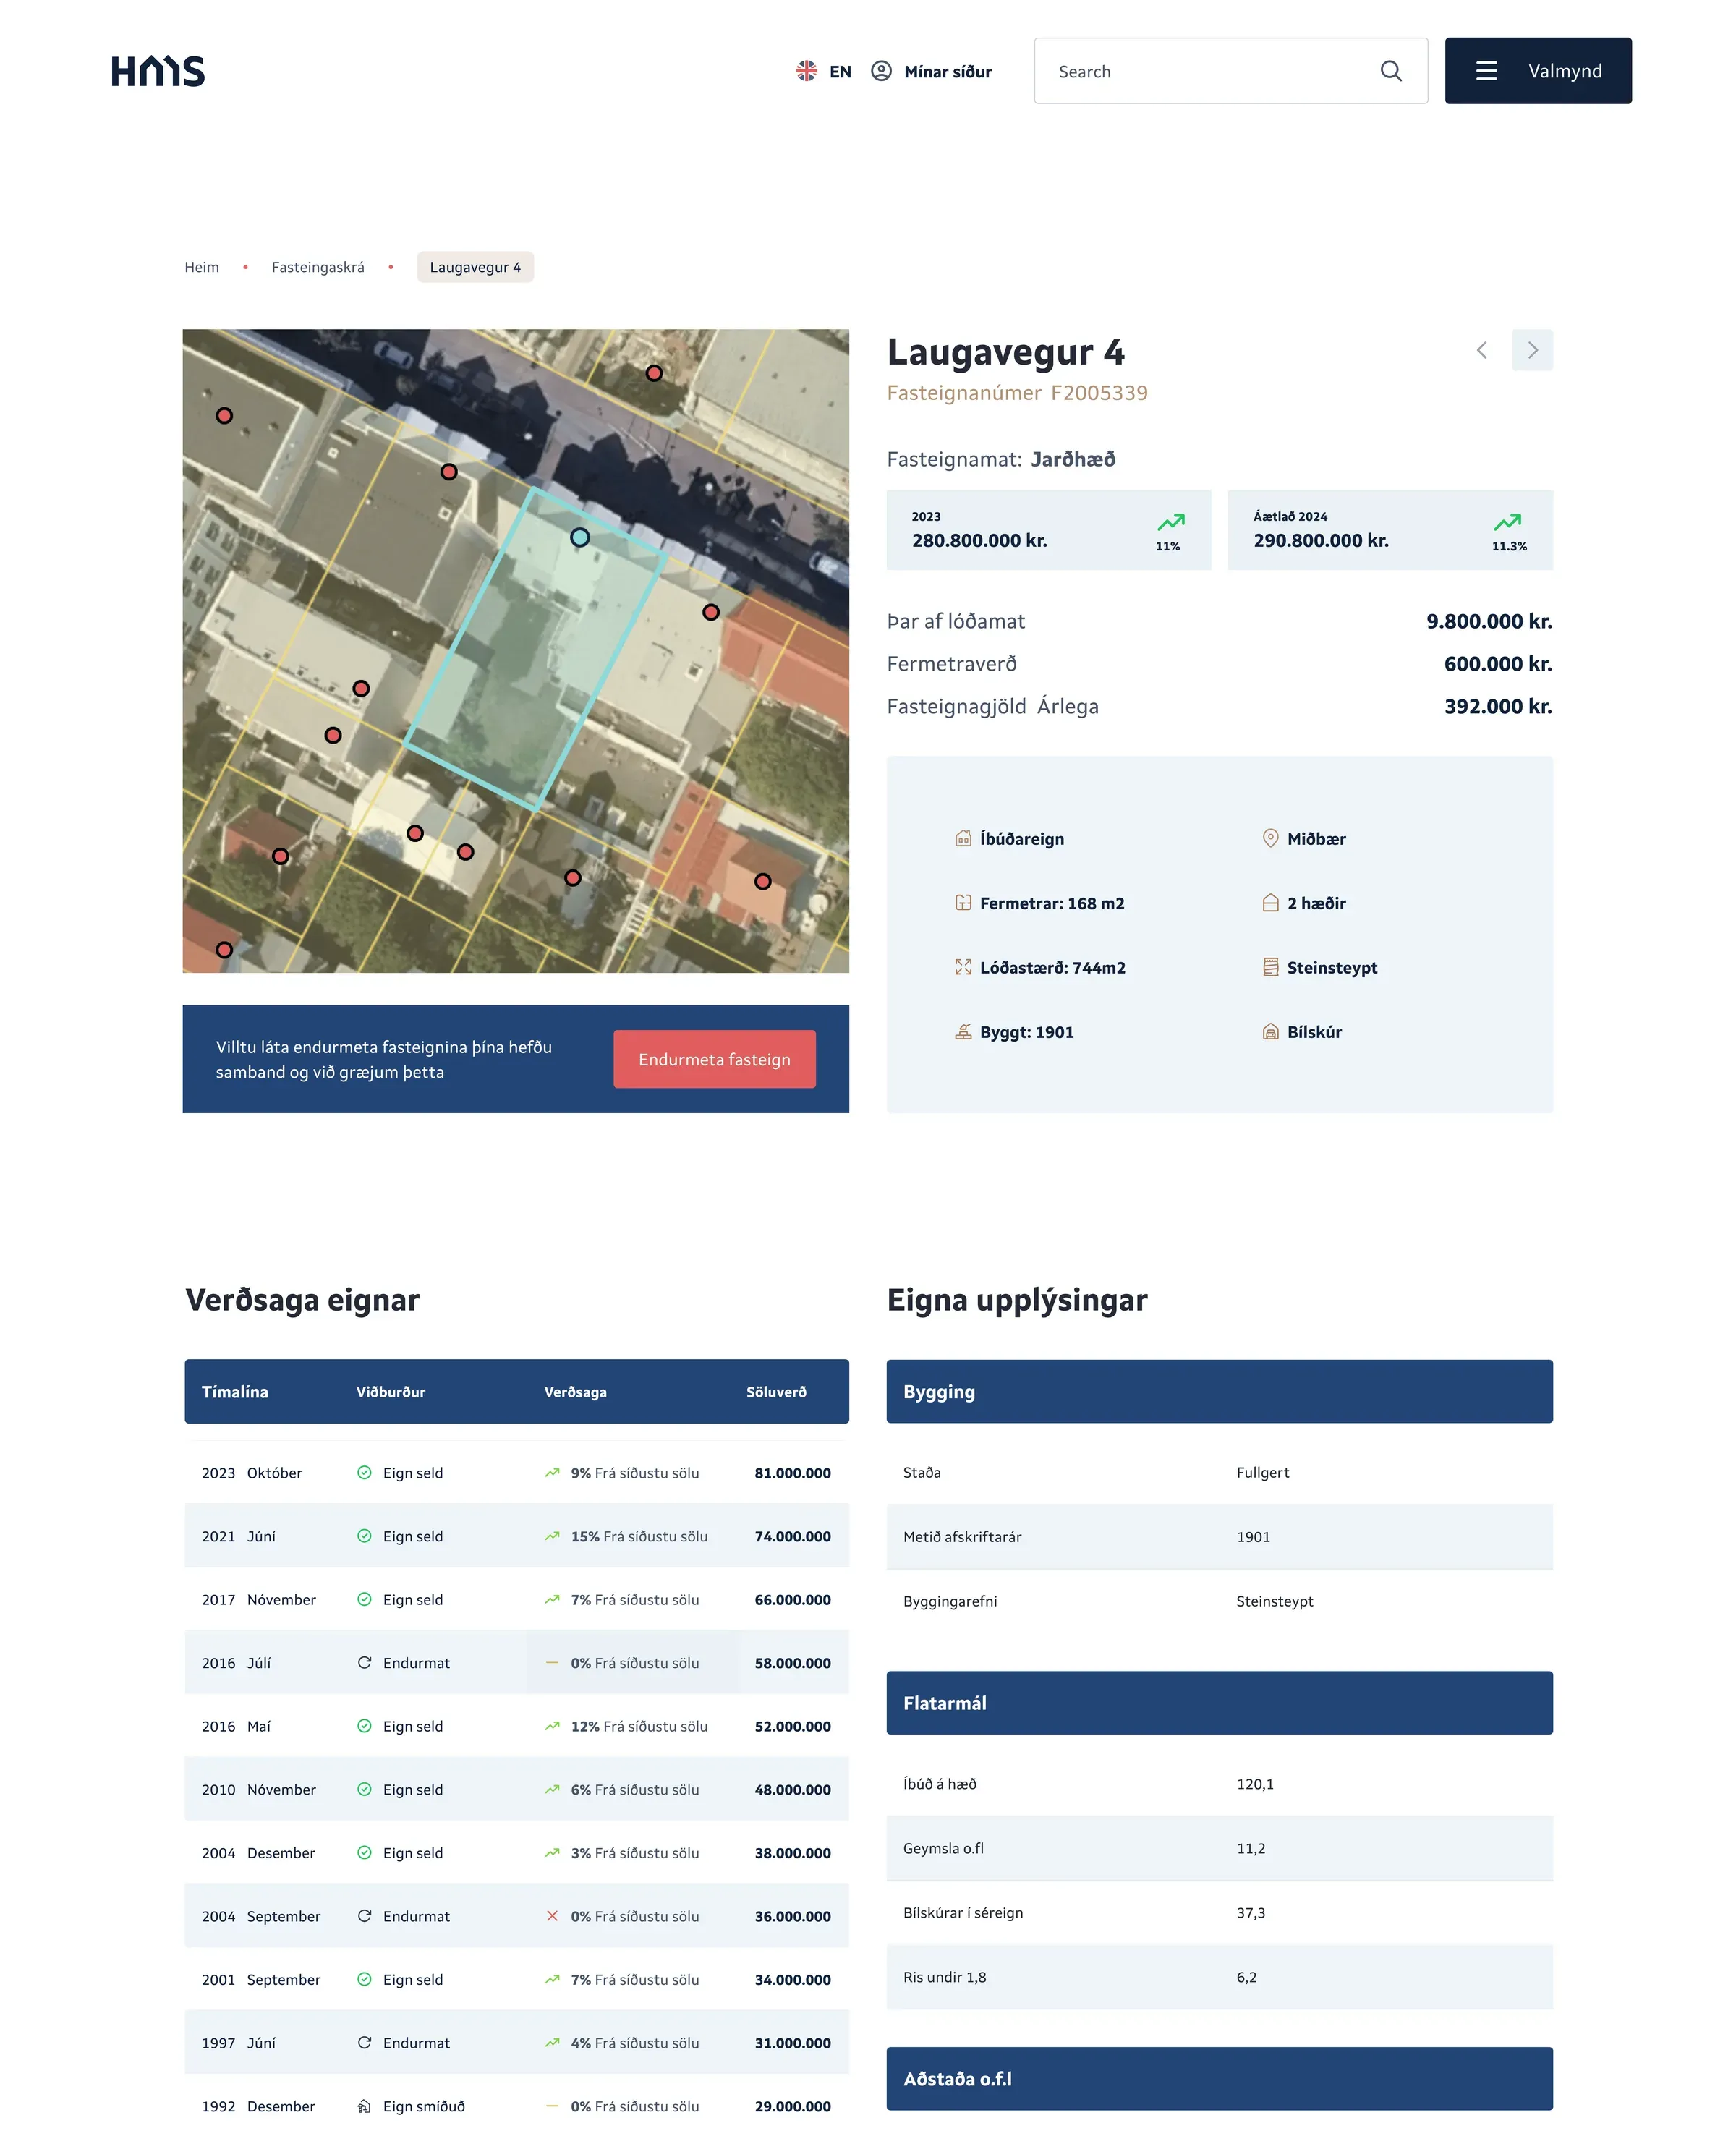Screen dimensions: 1736x2136
Task: Expand the Aðstaða o.fl section header
Action: click(x=1219, y=2078)
